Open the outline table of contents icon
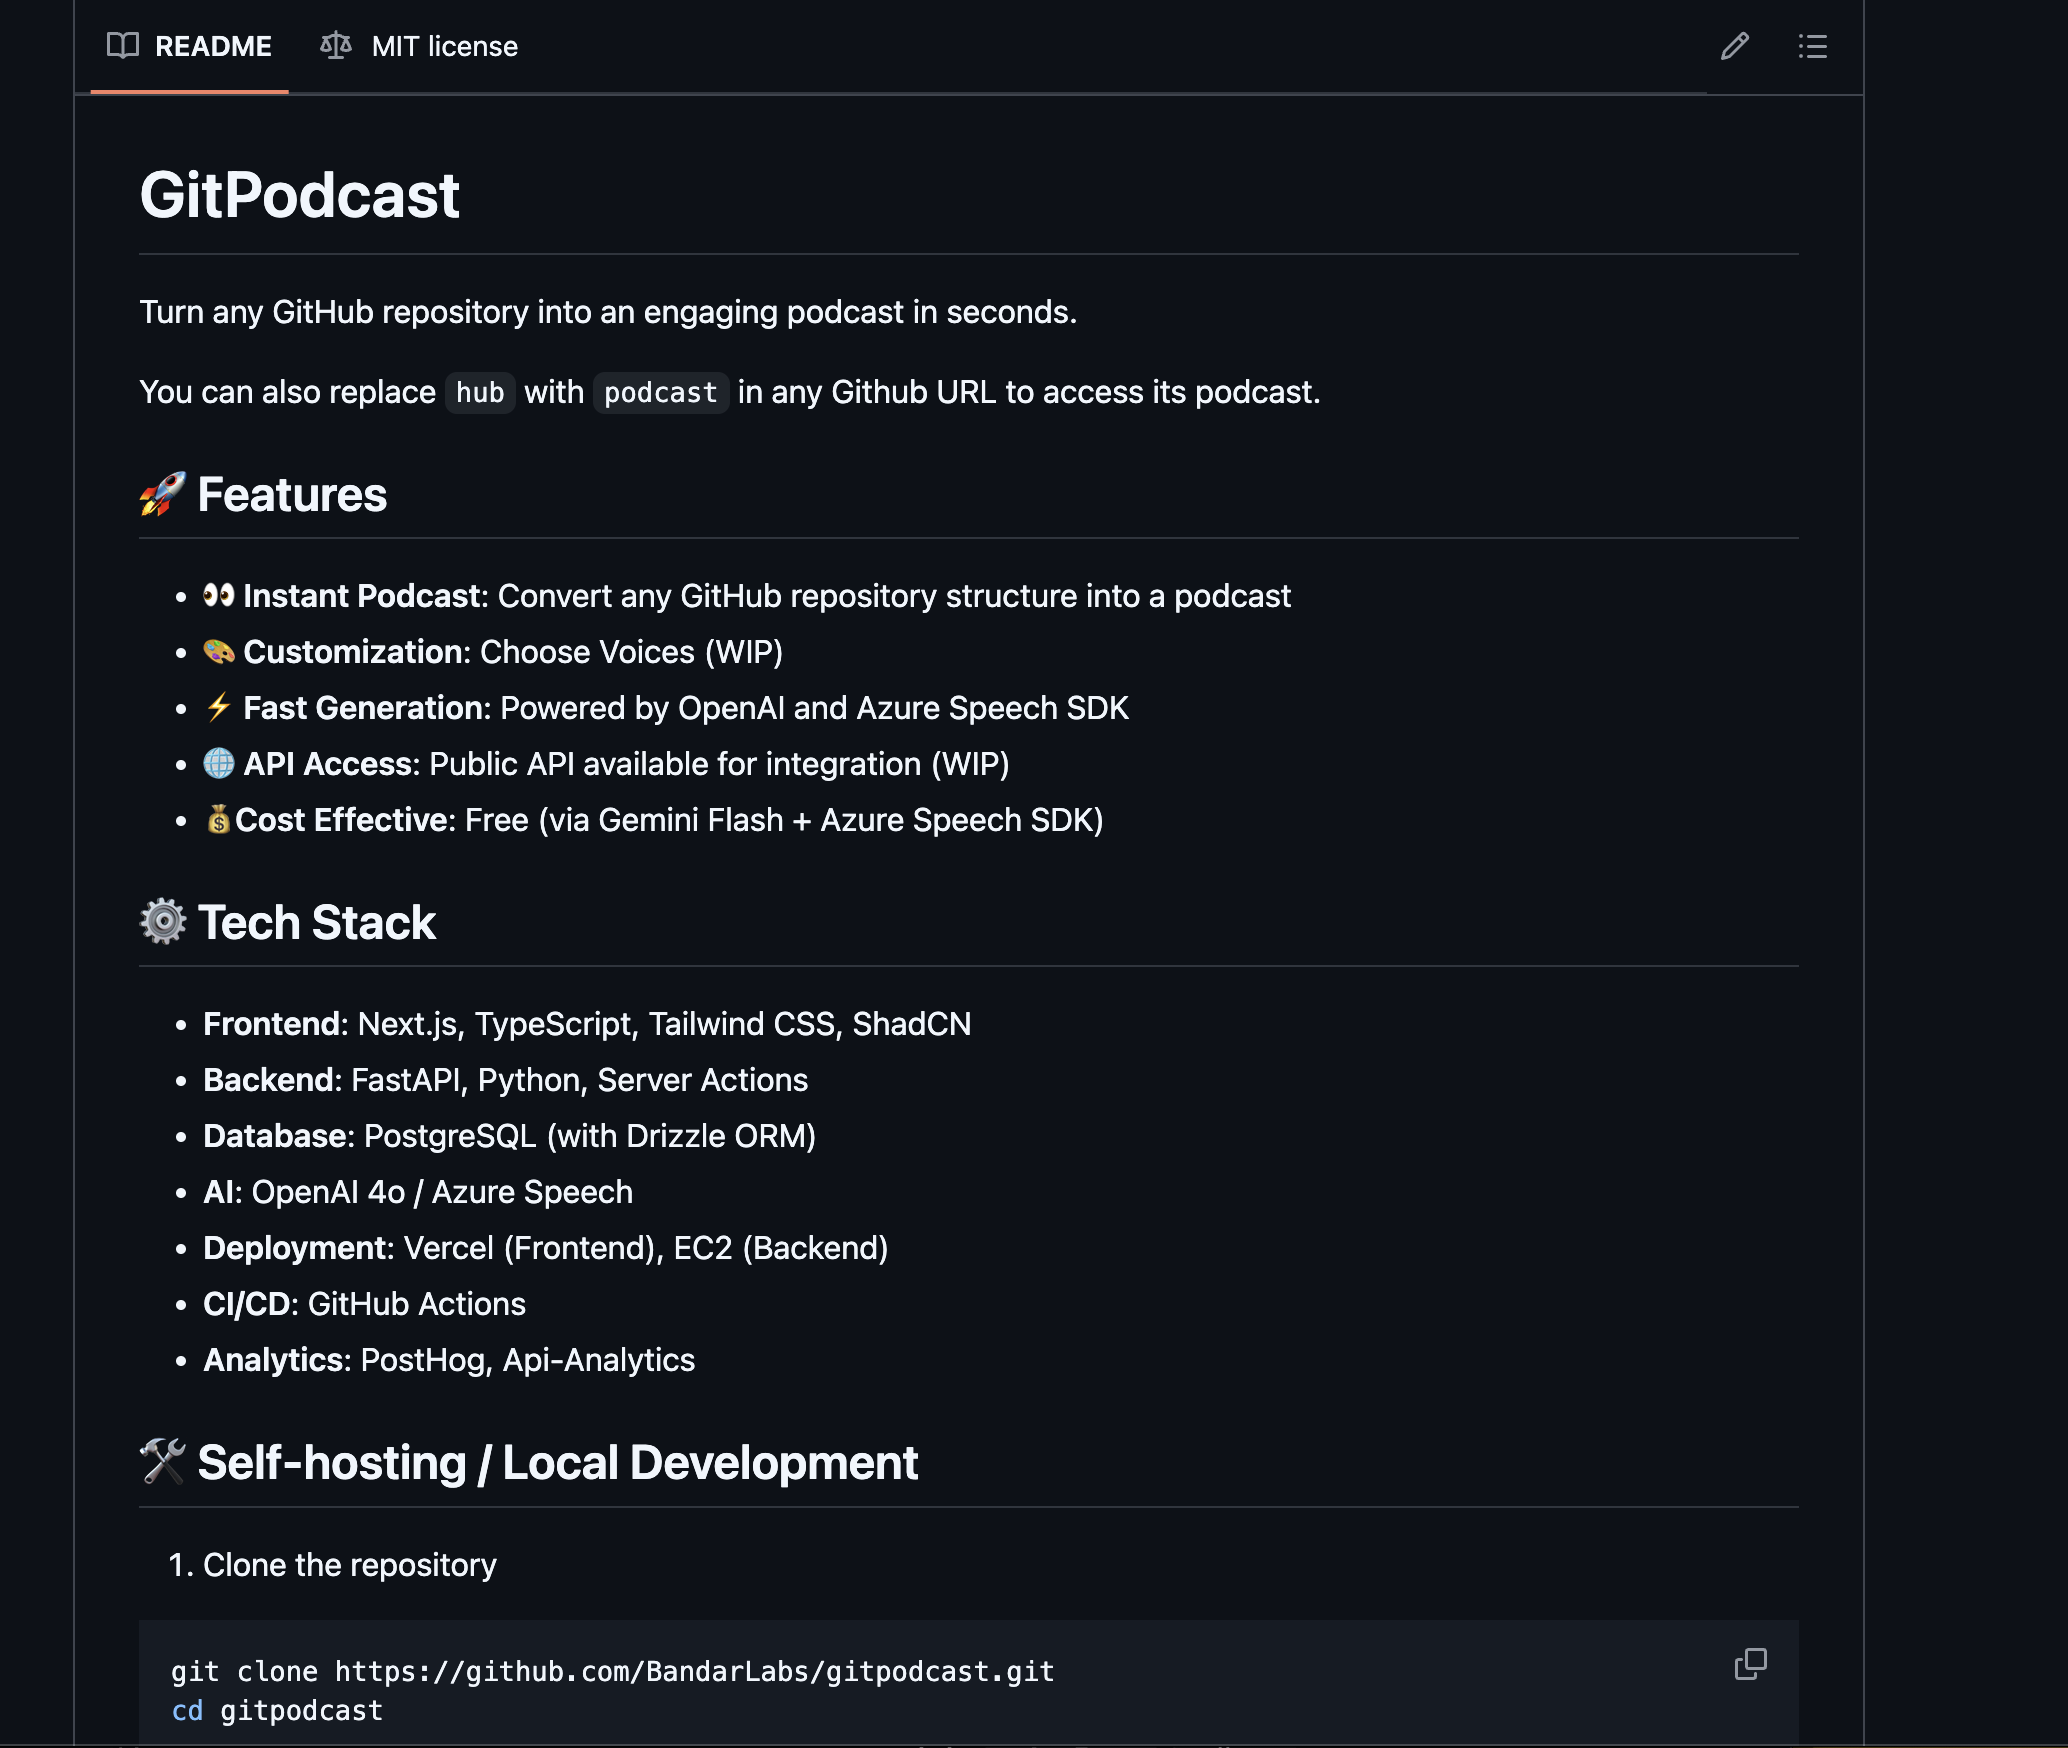The height and width of the screenshot is (1748, 2068). click(x=1812, y=46)
